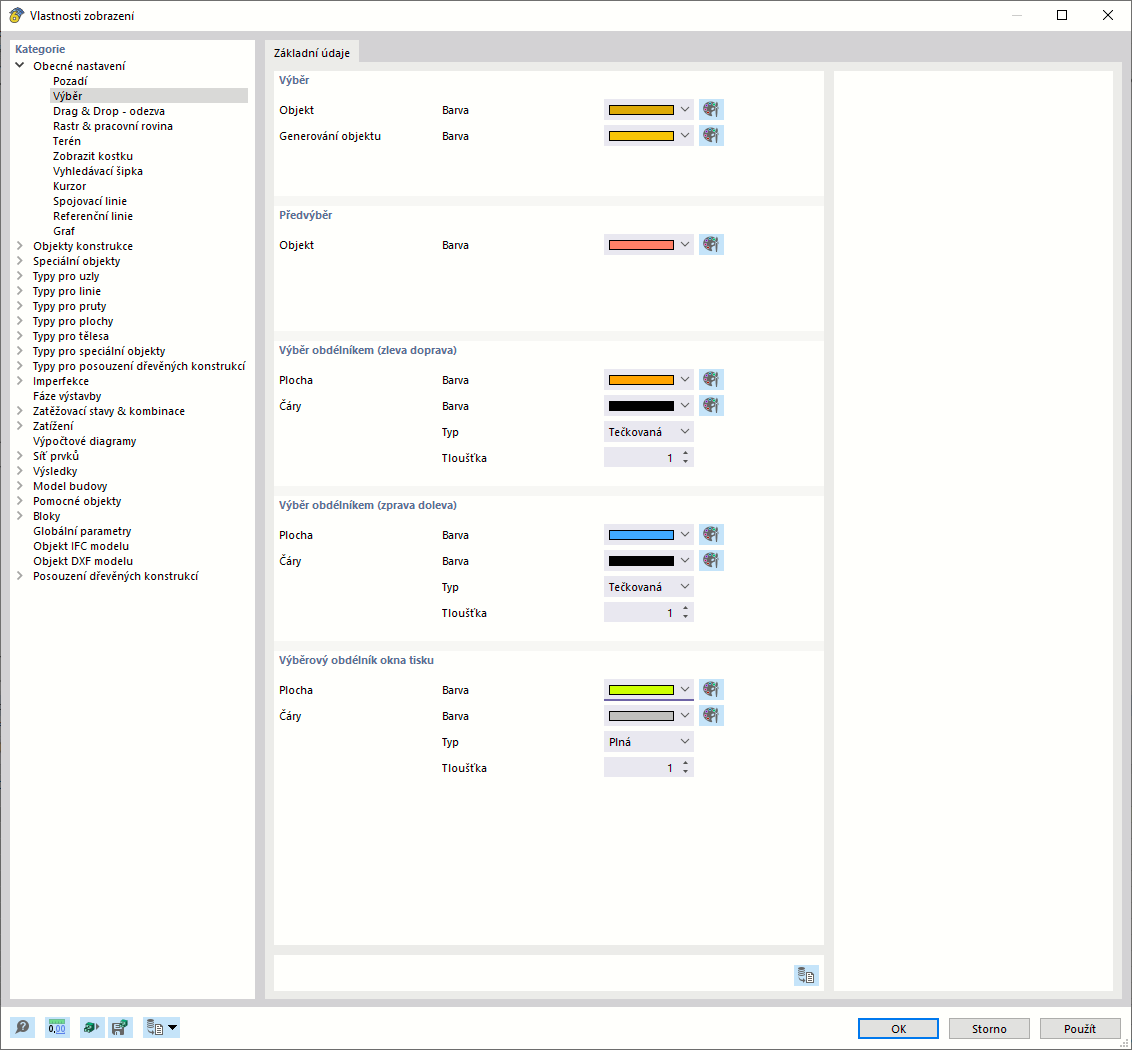Open palette for zleva doprava Čáry color
The width and height of the screenshot is (1132, 1050).
[711, 406]
